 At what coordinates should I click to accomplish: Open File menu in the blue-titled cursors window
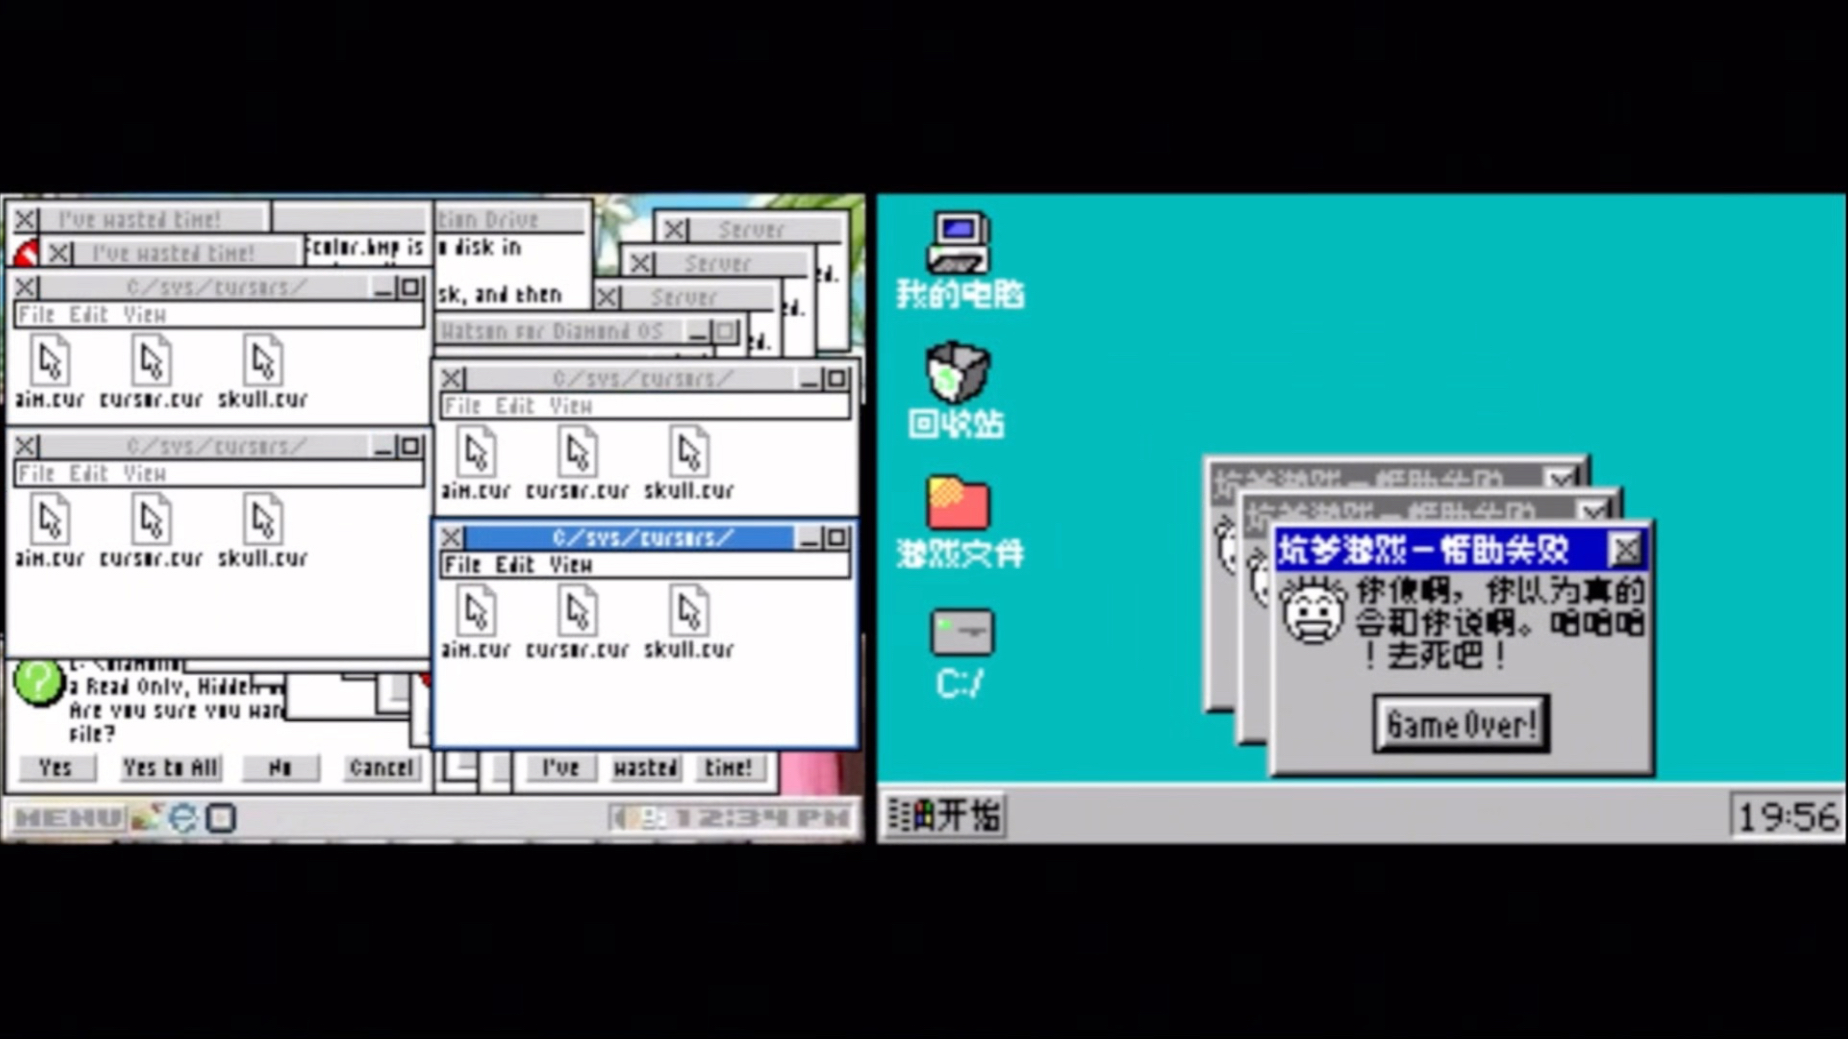[462, 565]
